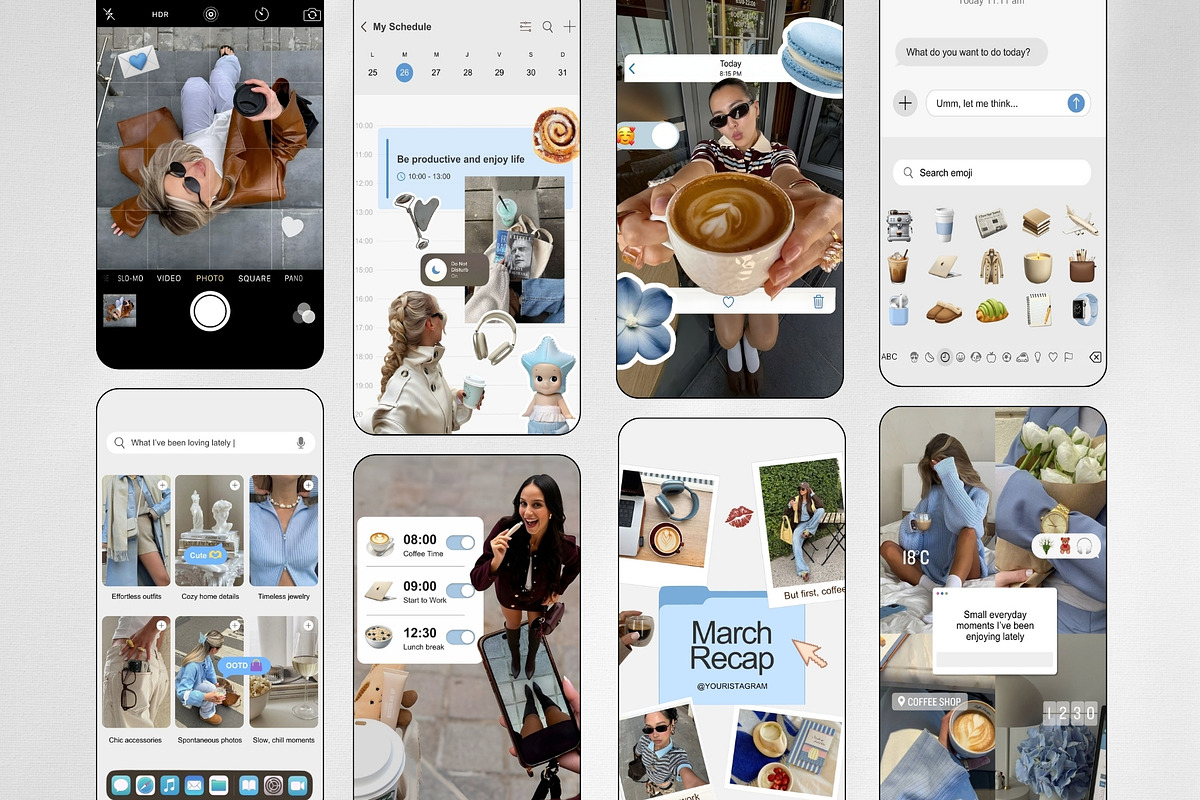The width and height of the screenshot is (1200, 800).
Task: Select date 26 in the schedule calendar
Action: click(404, 72)
